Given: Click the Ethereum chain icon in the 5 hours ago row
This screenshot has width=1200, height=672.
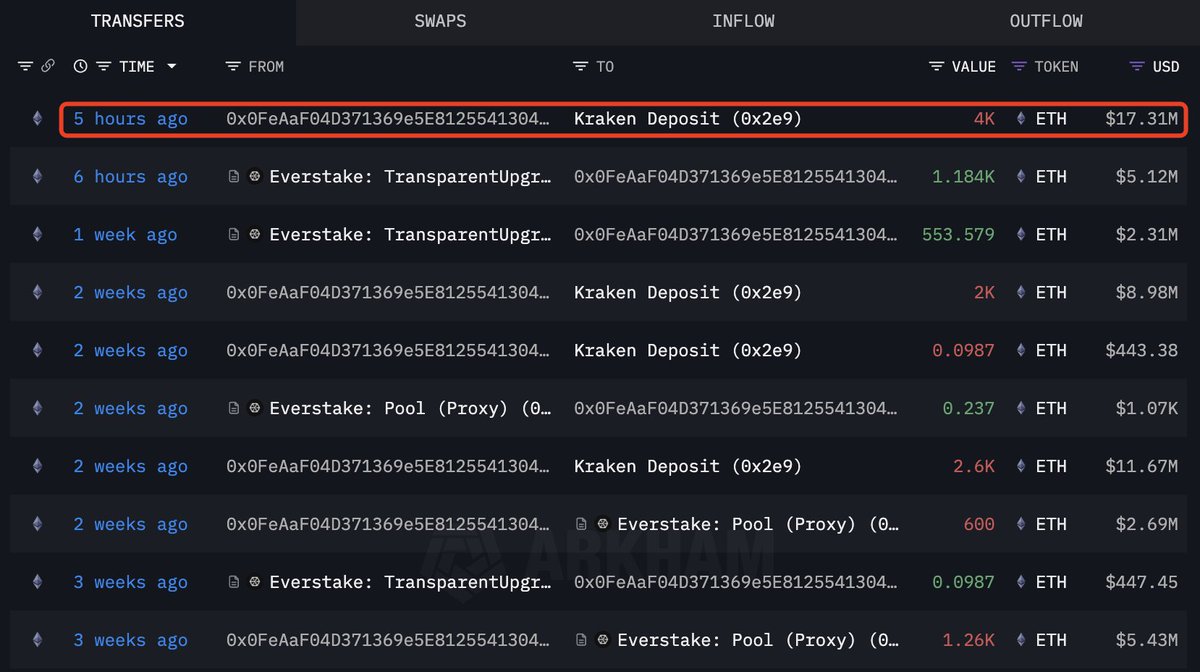Looking at the screenshot, I should pos(38,118).
